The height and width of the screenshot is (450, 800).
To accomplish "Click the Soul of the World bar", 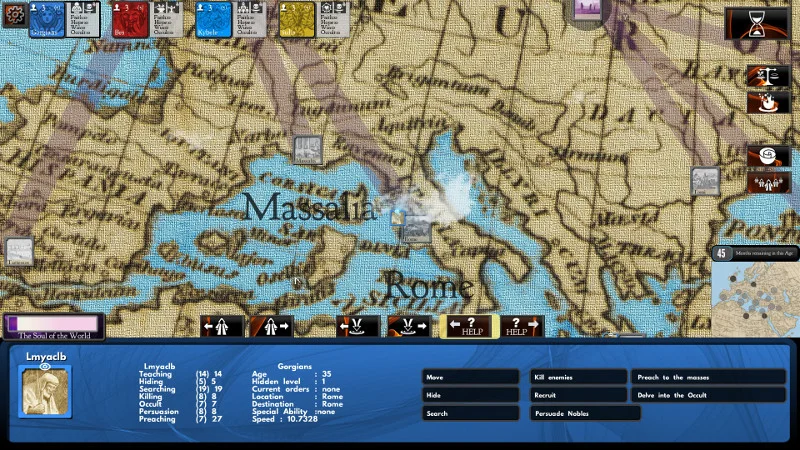I will tap(54, 327).
